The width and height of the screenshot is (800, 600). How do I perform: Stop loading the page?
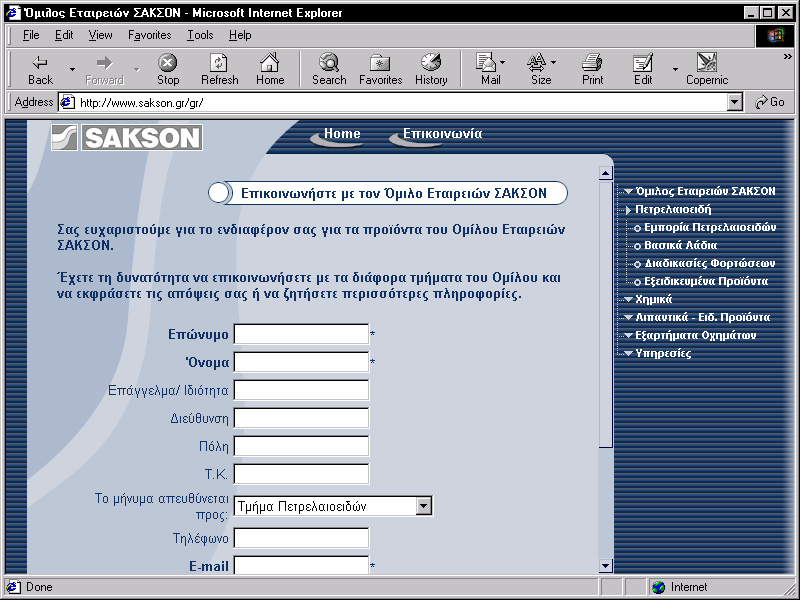pyautogui.click(x=168, y=70)
